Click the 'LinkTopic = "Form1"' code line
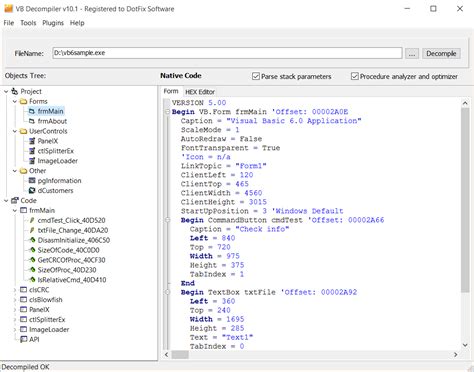This screenshot has height=372, width=474. [x=224, y=166]
